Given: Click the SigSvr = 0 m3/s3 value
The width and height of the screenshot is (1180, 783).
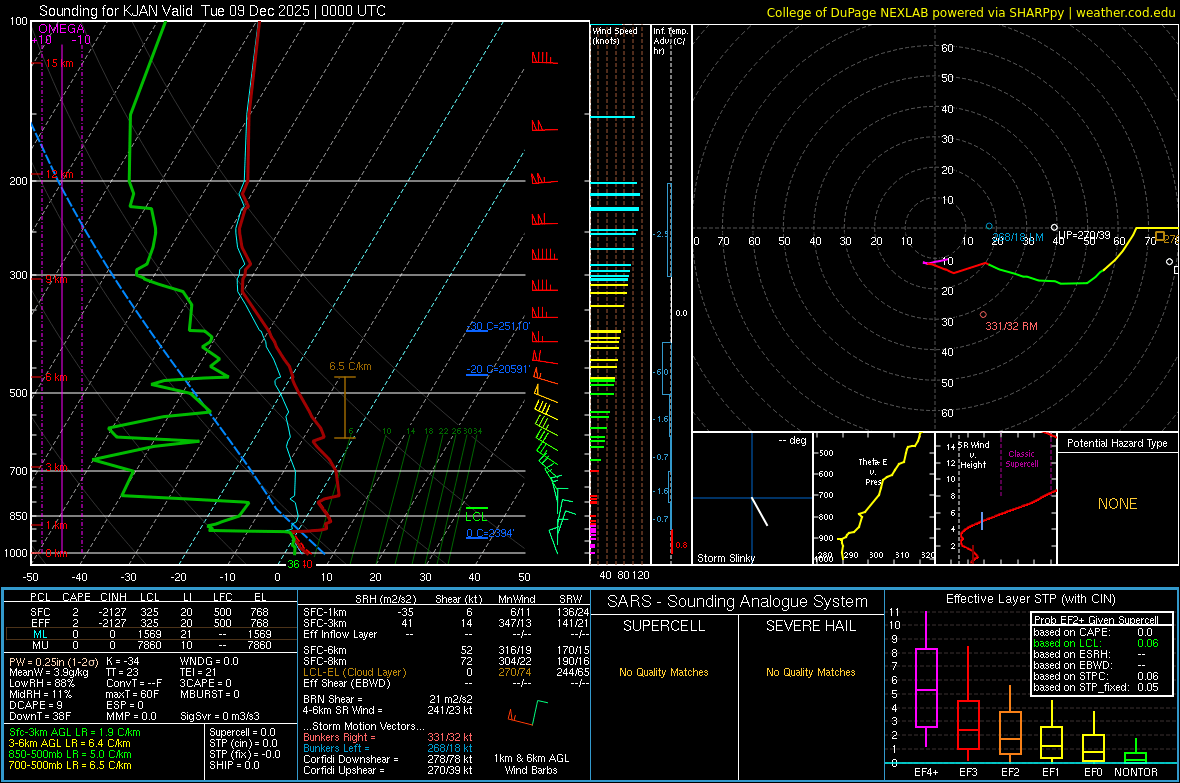Looking at the screenshot, I should tap(220, 716).
